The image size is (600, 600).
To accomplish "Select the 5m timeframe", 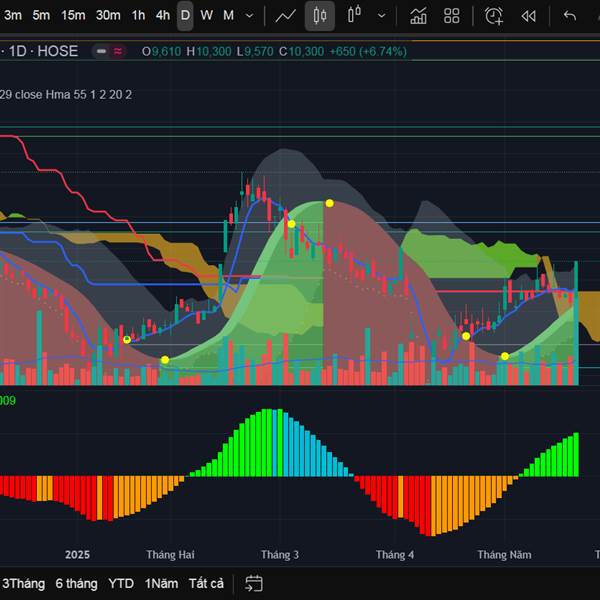I will coord(41,16).
